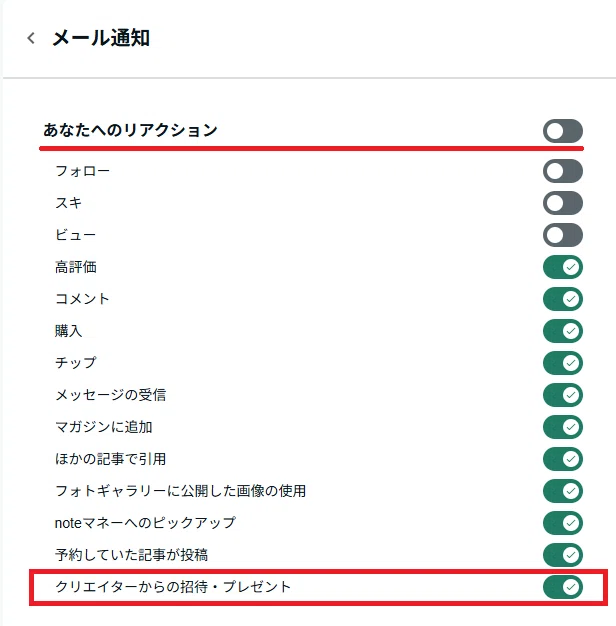Turn off クリエイターからの招待・プレゼント toggle
Image resolution: width=616 pixels, height=626 pixels.
[x=563, y=587]
